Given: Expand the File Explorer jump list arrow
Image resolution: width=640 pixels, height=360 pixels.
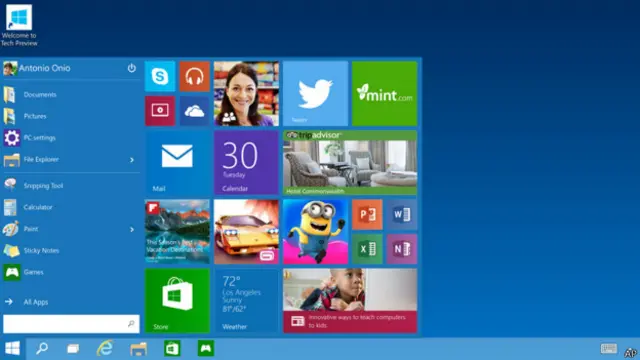Looking at the screenshot, I should click(132, 160).
